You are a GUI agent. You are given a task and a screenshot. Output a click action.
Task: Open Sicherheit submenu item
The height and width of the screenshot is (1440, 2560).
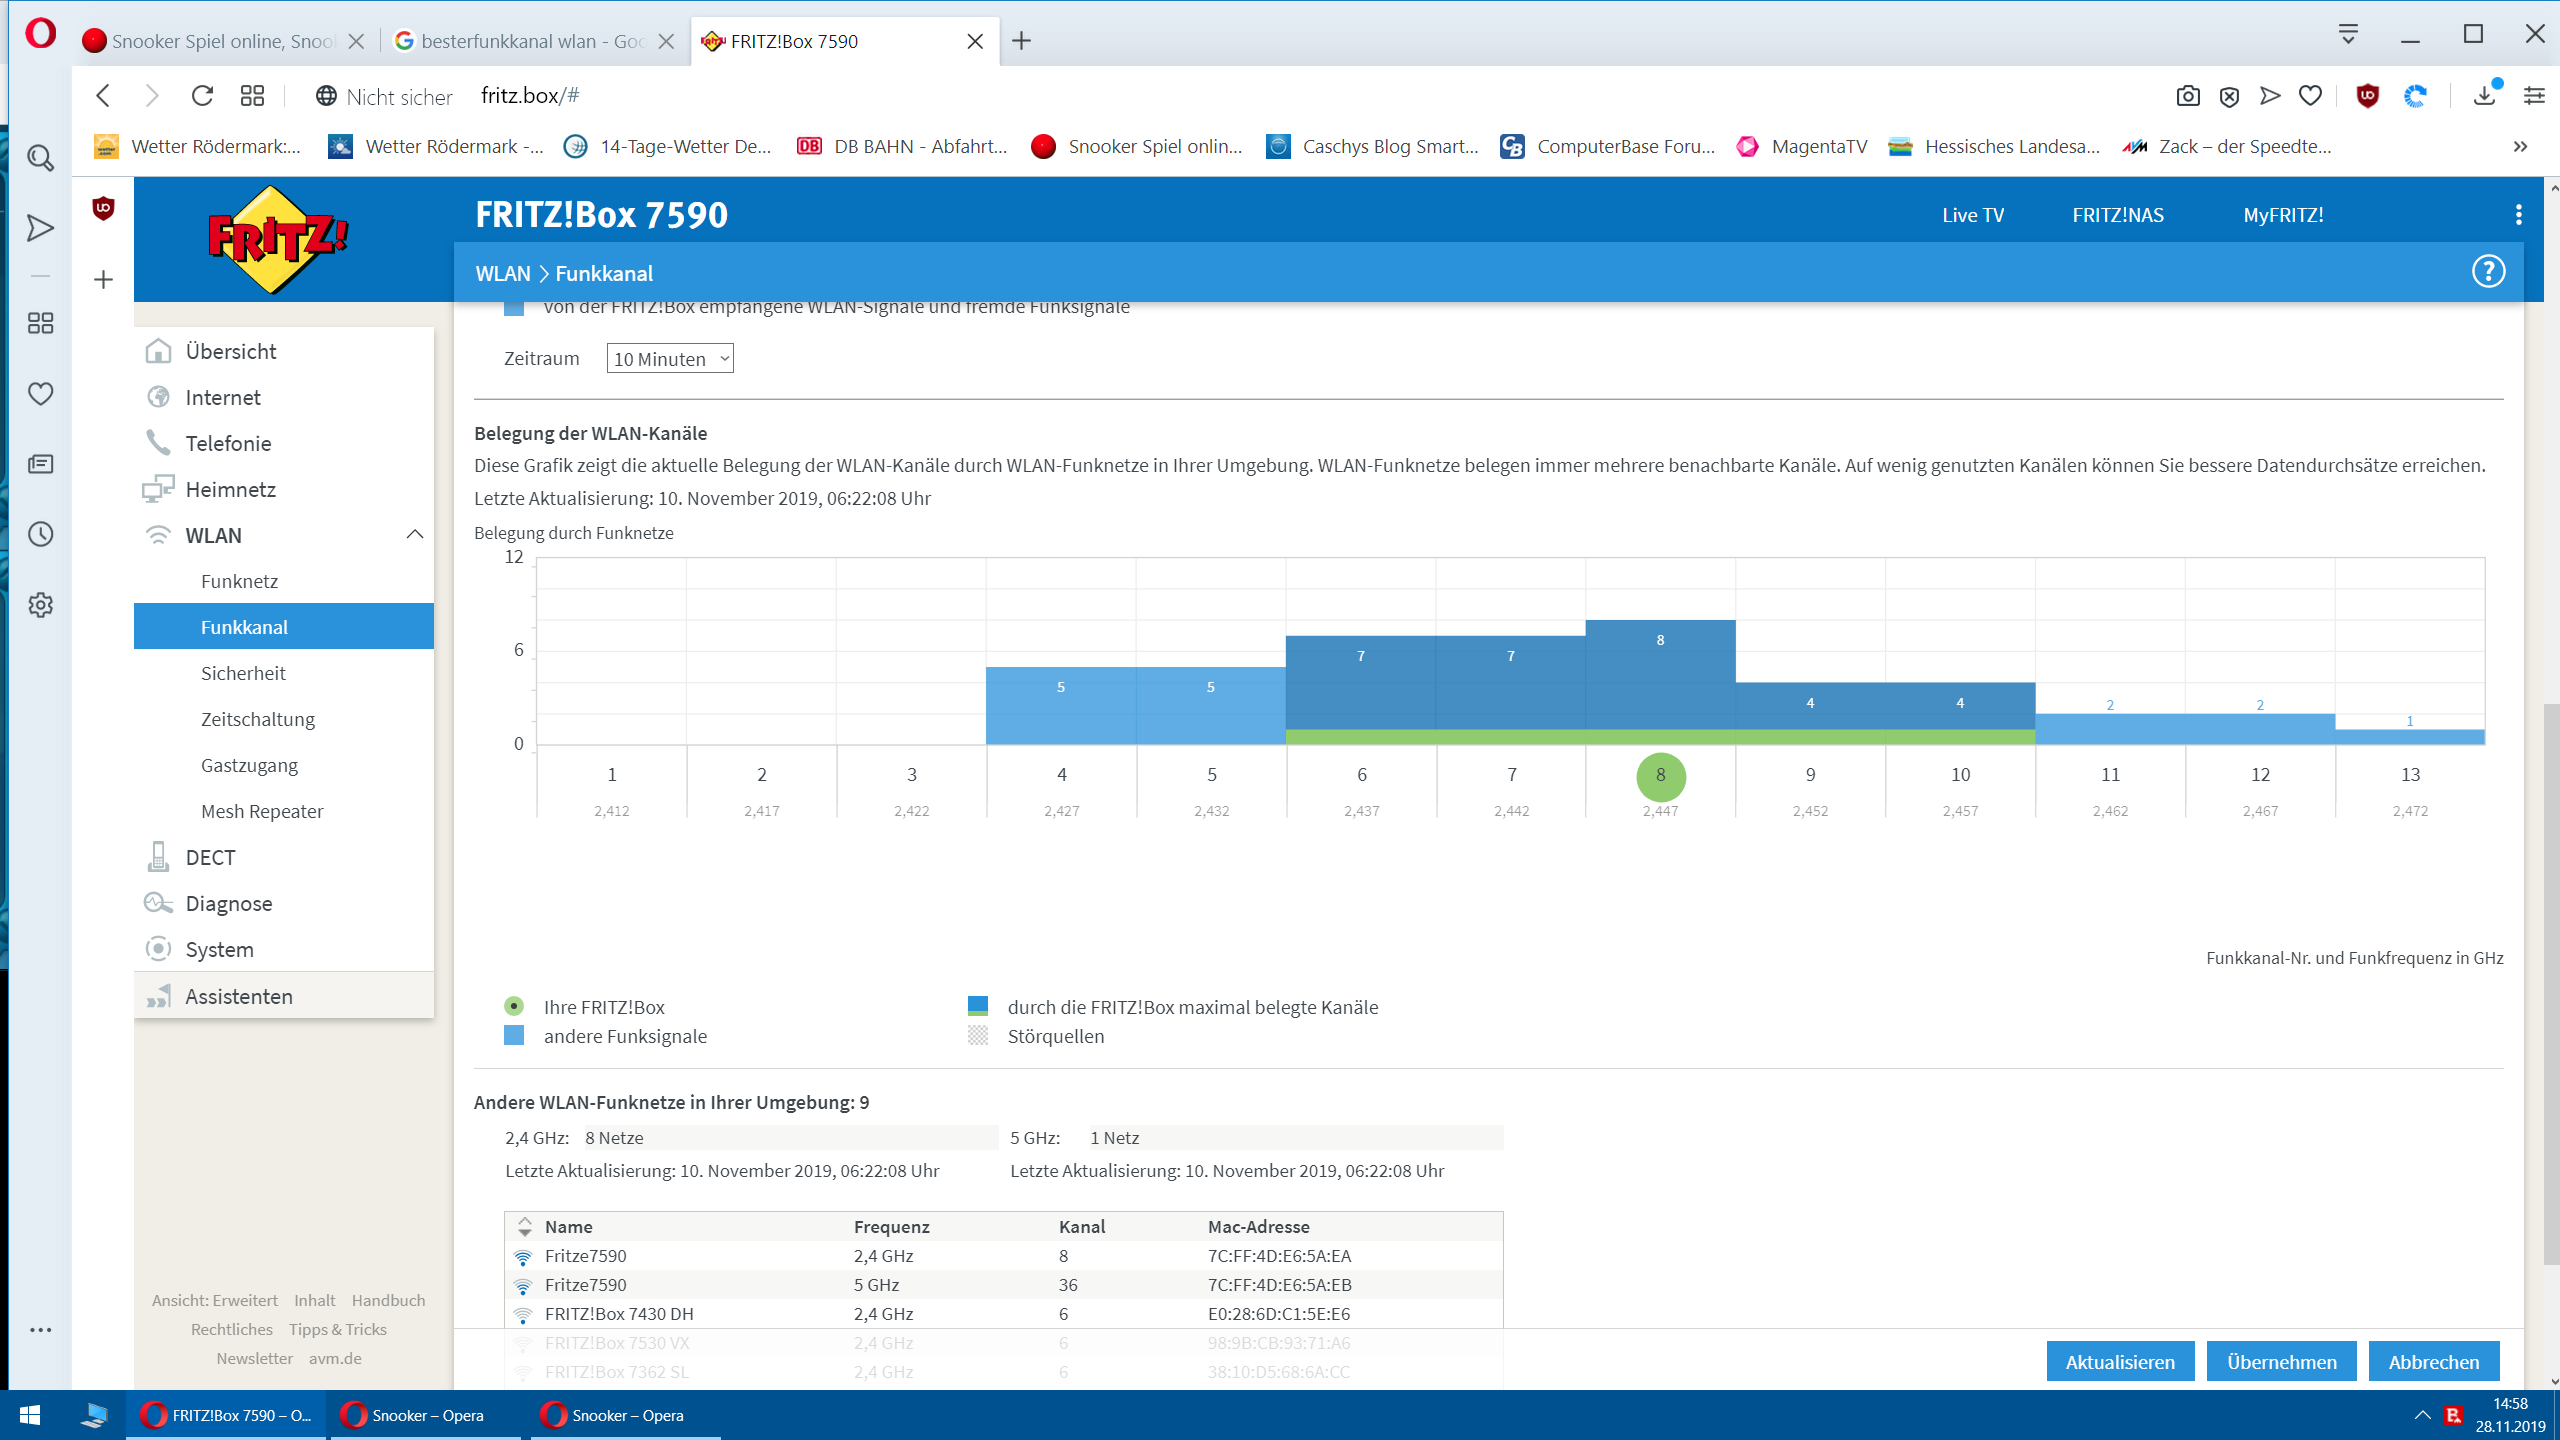point(243,673)
